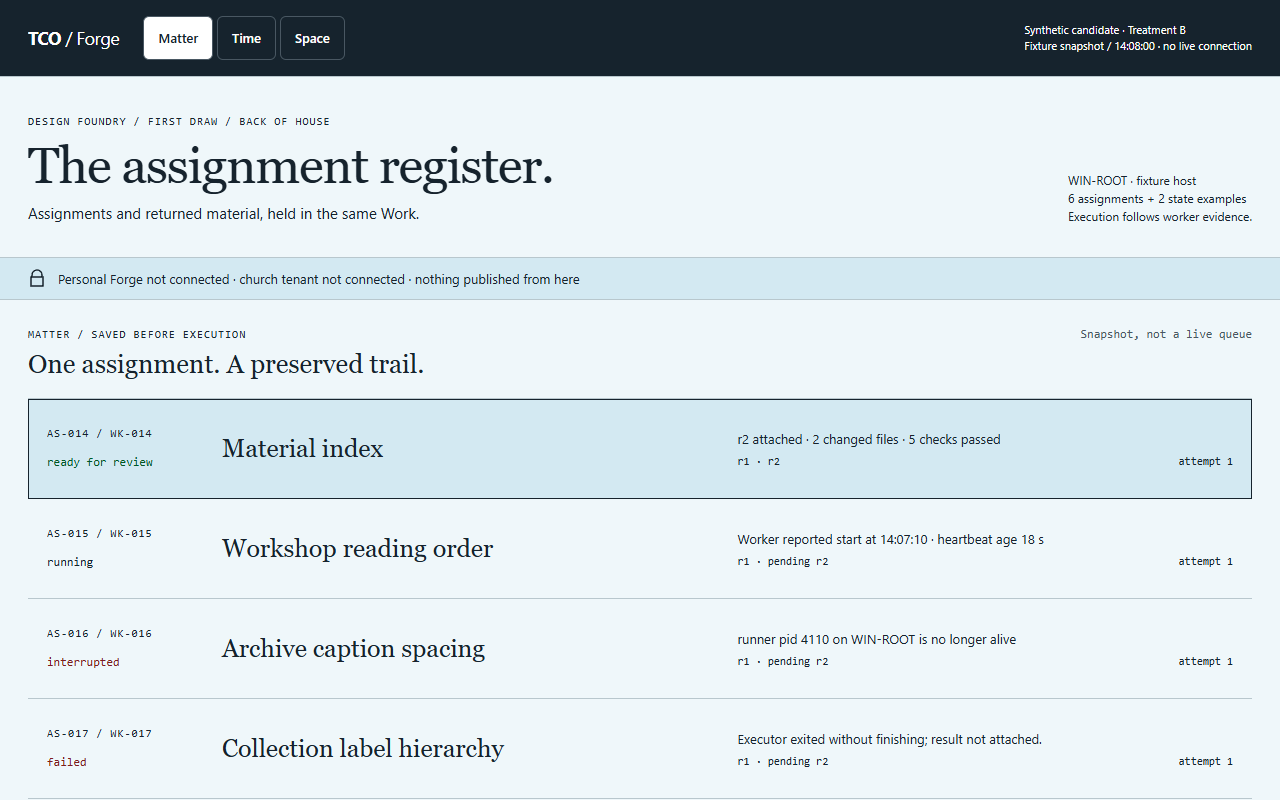
Task: Click the ready for review status label
Action: point(100,462)
